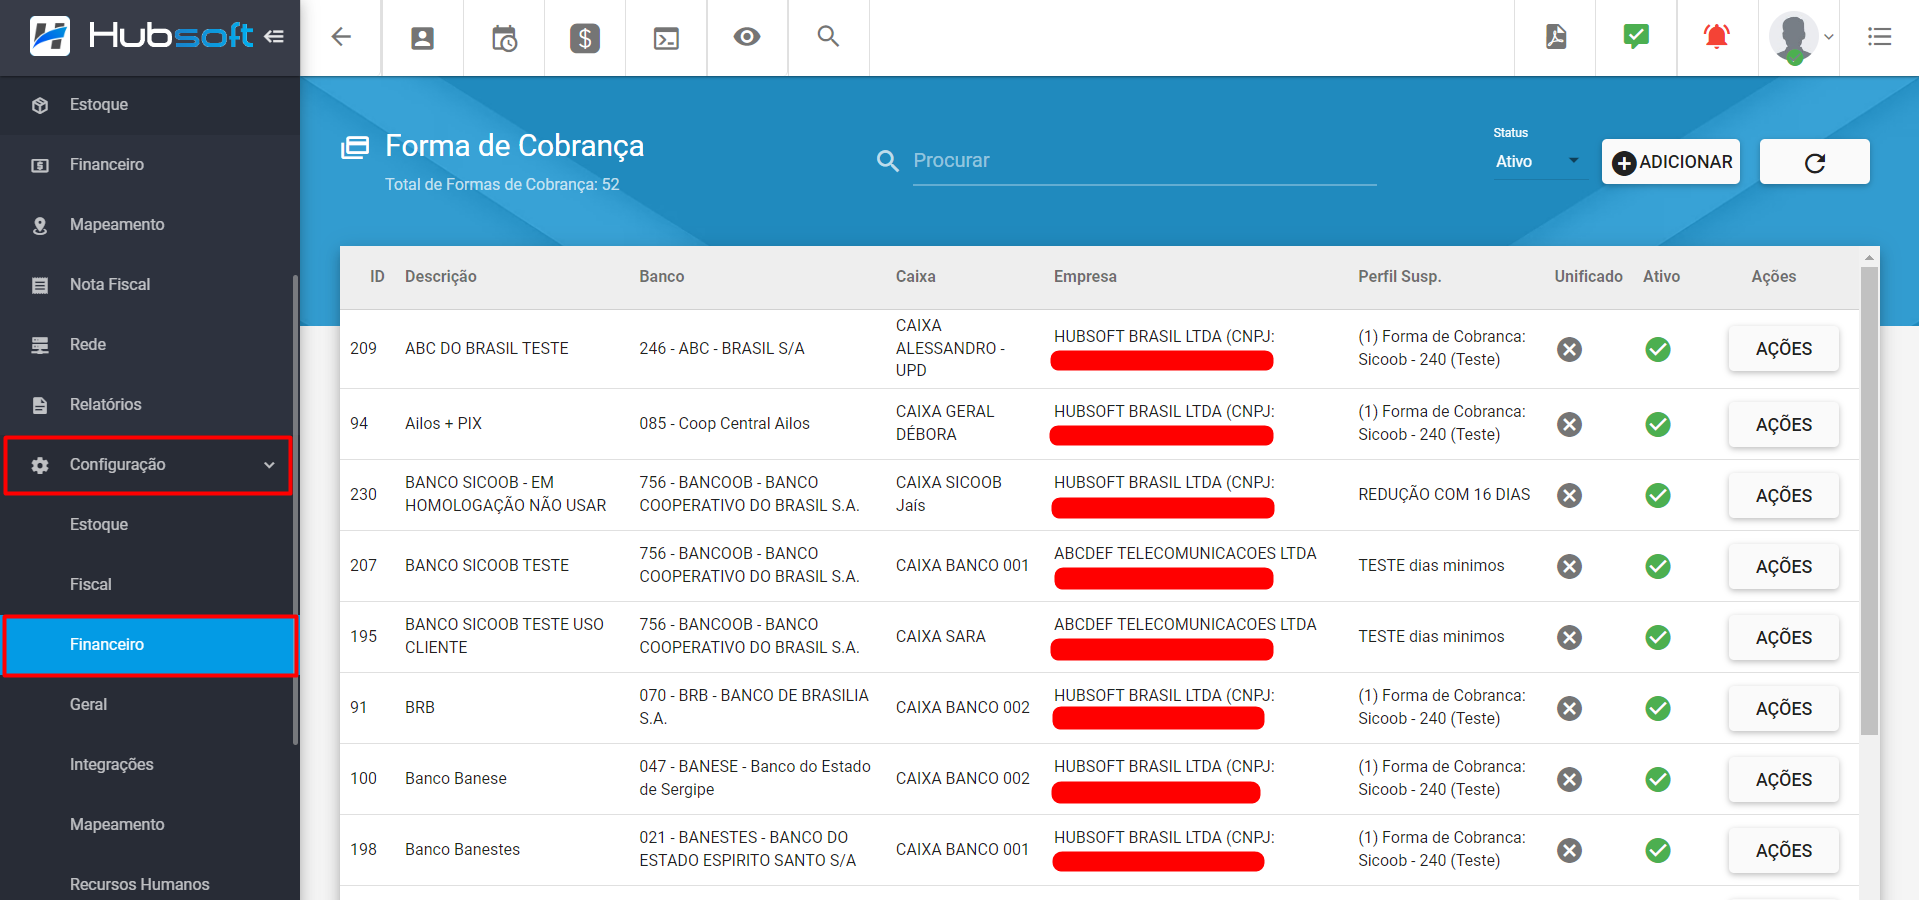Open AÇÕES for Banco Banese
Viewport: 1919px width, 900px height.
1784,780
